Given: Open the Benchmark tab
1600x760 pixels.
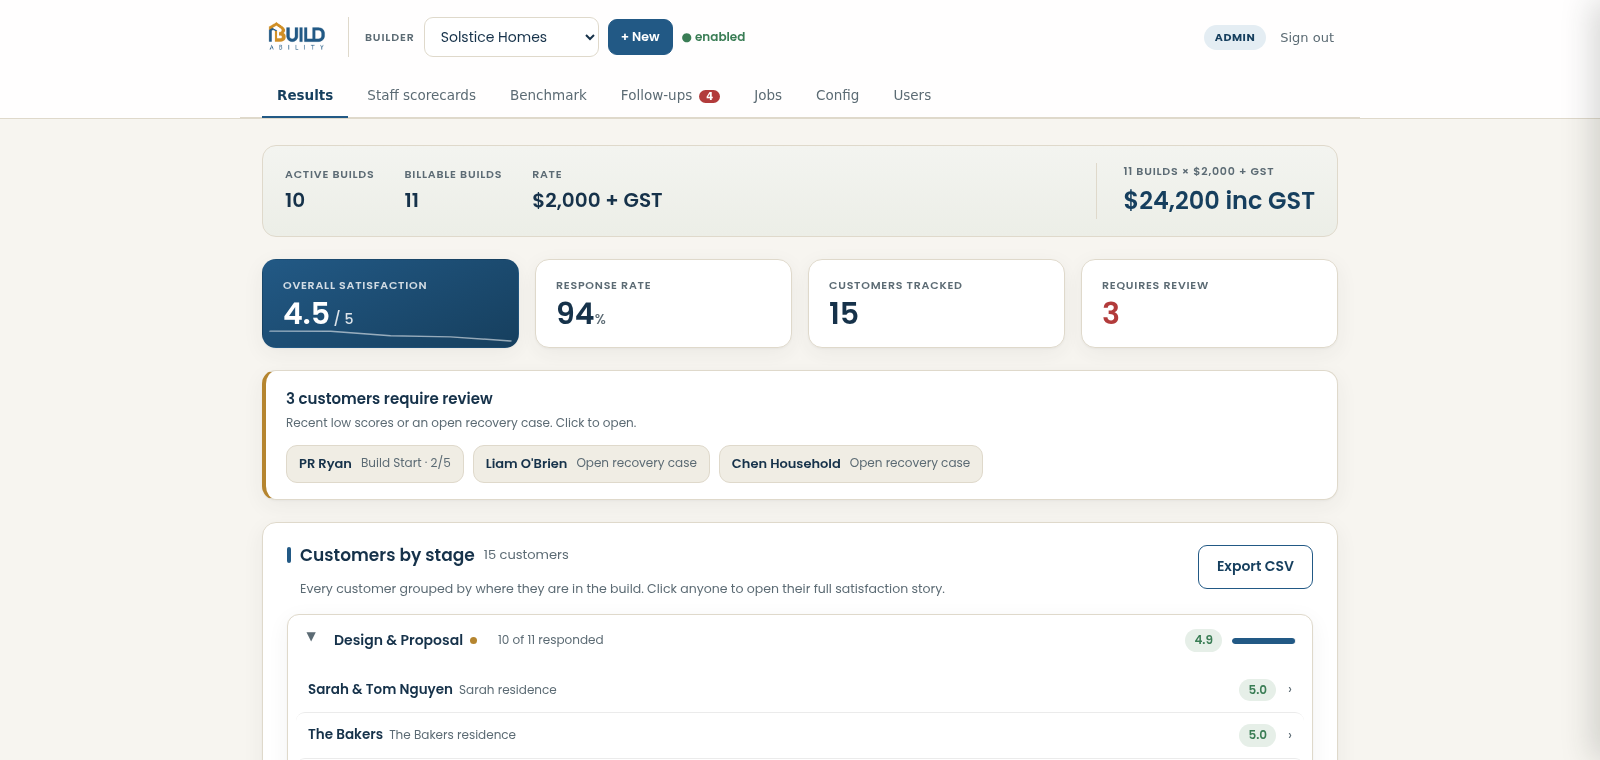Looking at the screenshot, I should tap(548, 95).
